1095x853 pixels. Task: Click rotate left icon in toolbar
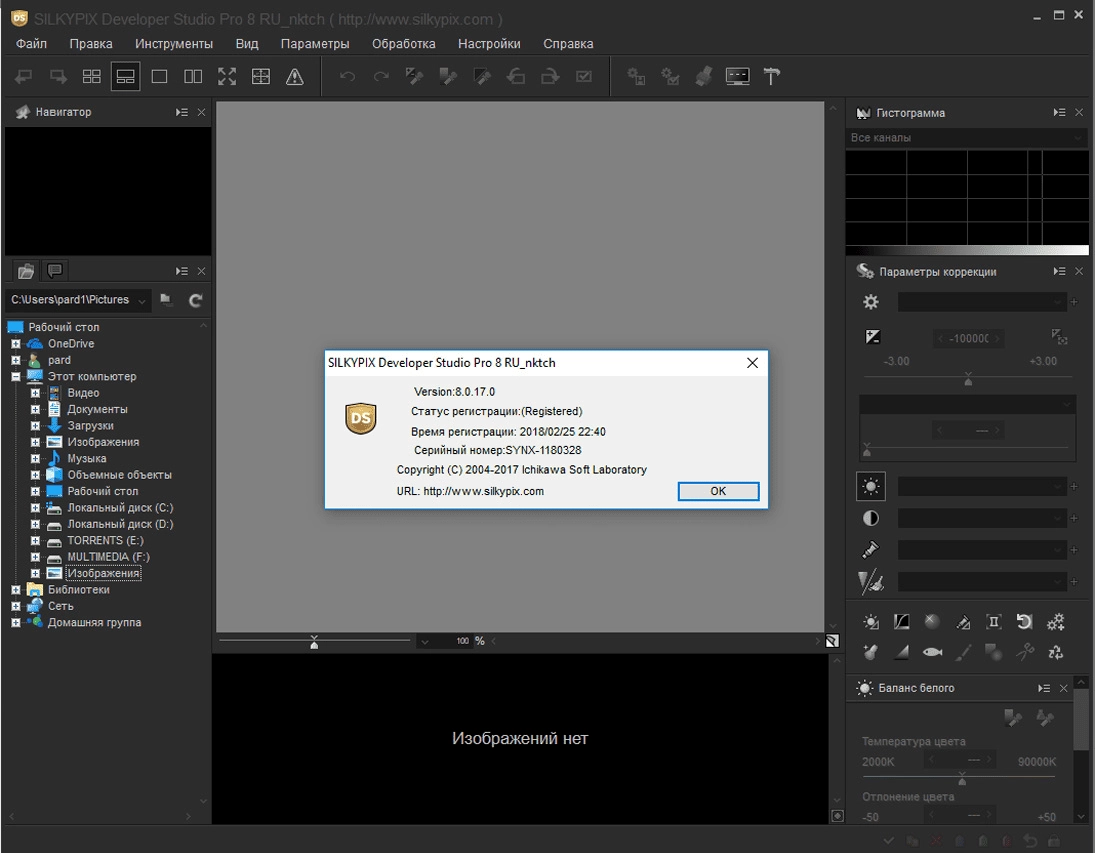coord(516,76)
